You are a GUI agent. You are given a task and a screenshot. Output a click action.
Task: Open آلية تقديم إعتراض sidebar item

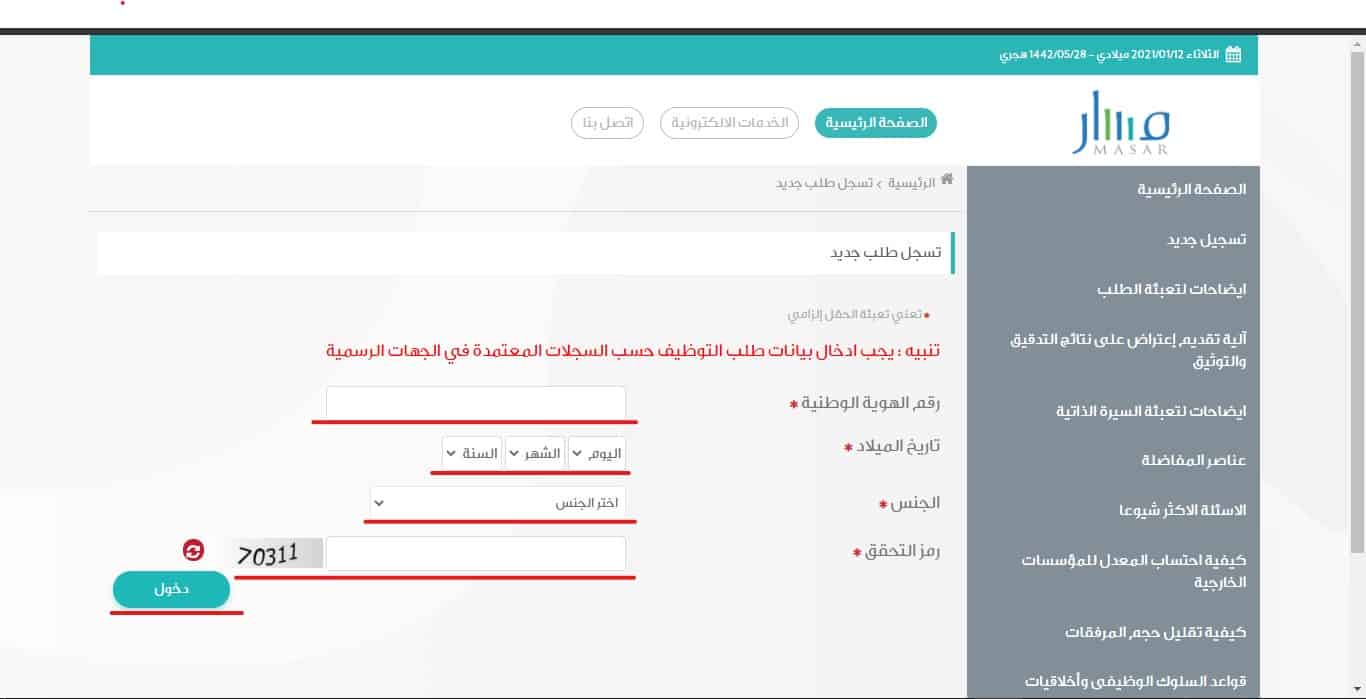coord(1129,350)
